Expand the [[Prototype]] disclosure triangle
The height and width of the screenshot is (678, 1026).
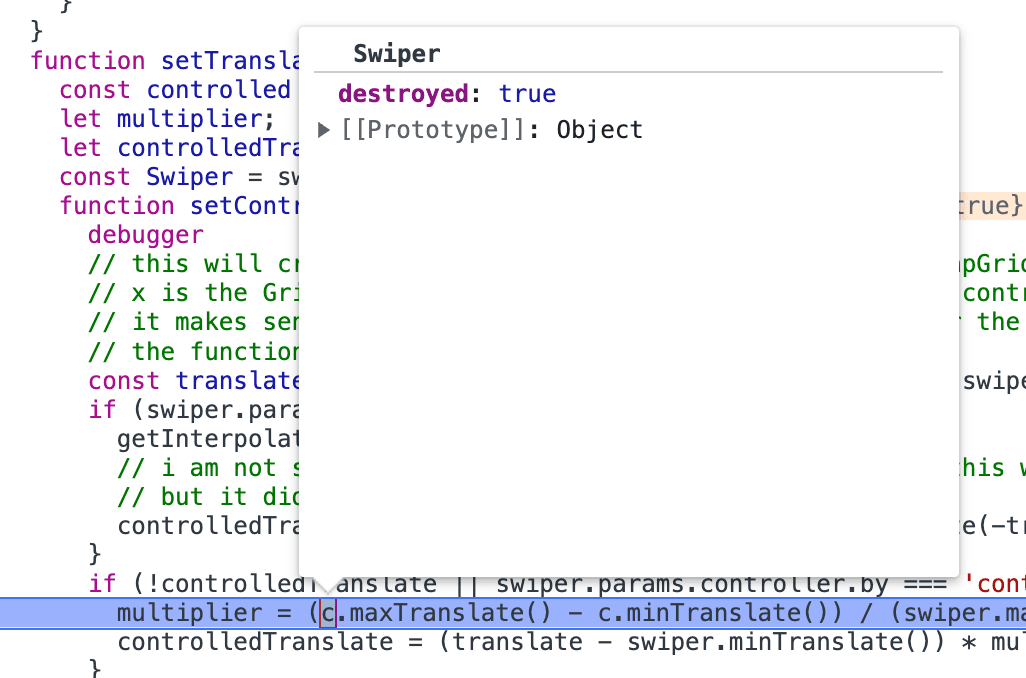pyautogui.click(x=323, y=130)
